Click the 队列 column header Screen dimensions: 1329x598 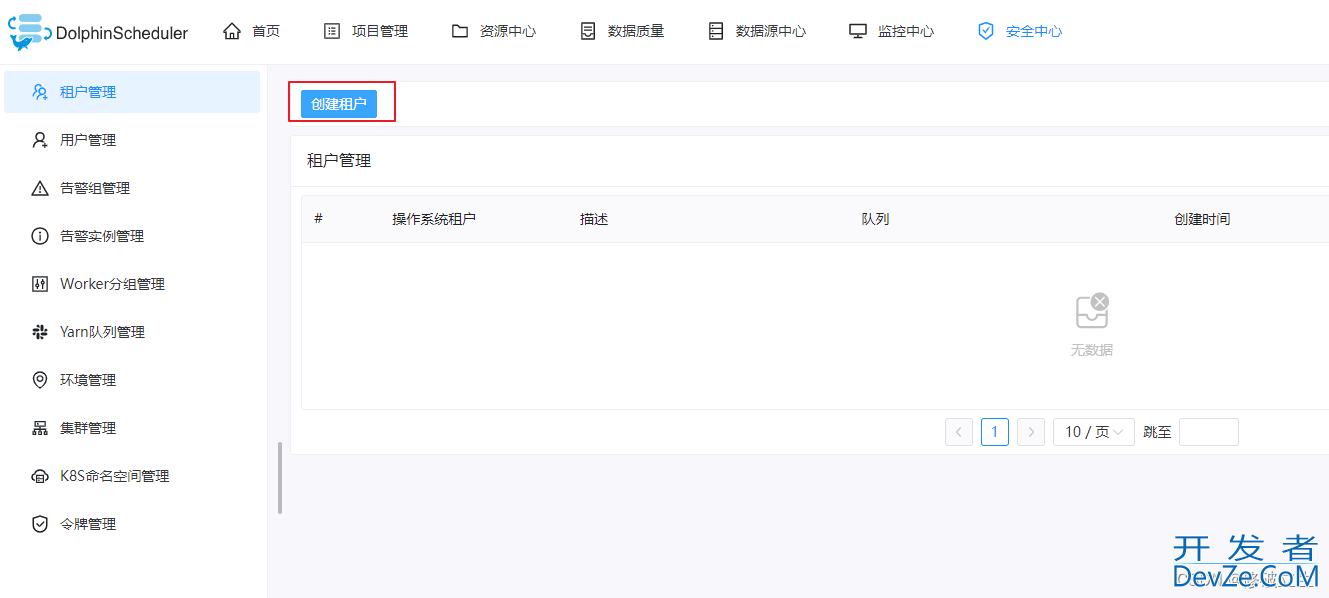coord(875,219)
